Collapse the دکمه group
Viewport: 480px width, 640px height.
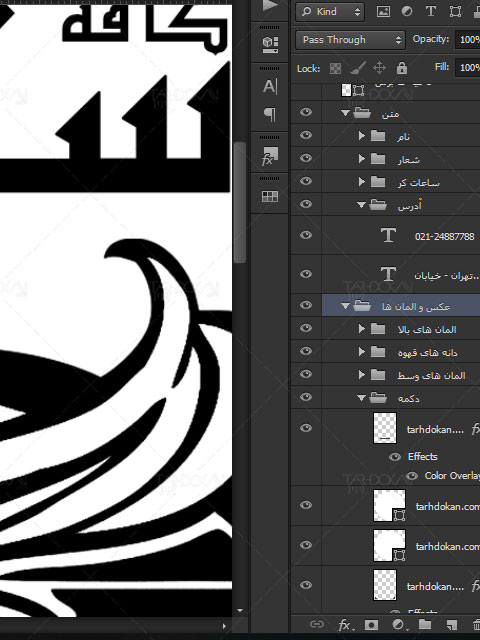361,398
